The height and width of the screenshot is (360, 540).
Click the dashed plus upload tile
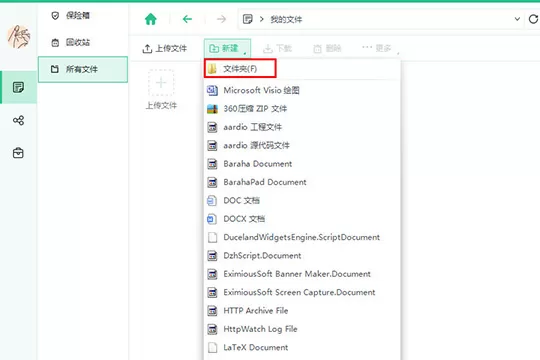point(161,83)
